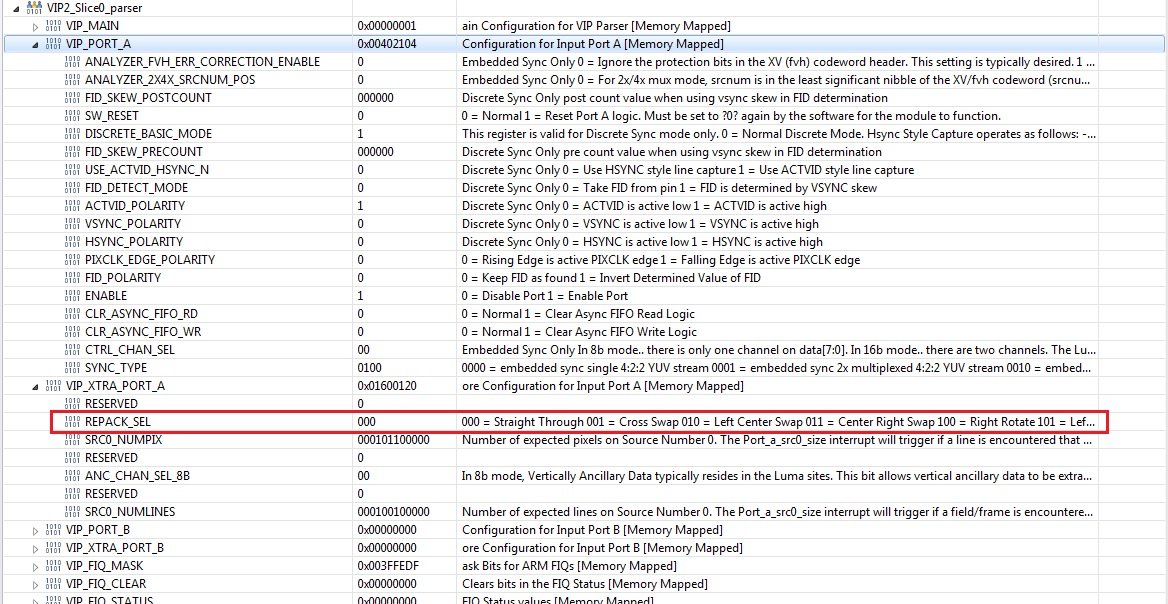Select the DISCRETE_BASIC_MODE bitfield row
Viewport: 1168px width, 604px height.
pos(584,134)
